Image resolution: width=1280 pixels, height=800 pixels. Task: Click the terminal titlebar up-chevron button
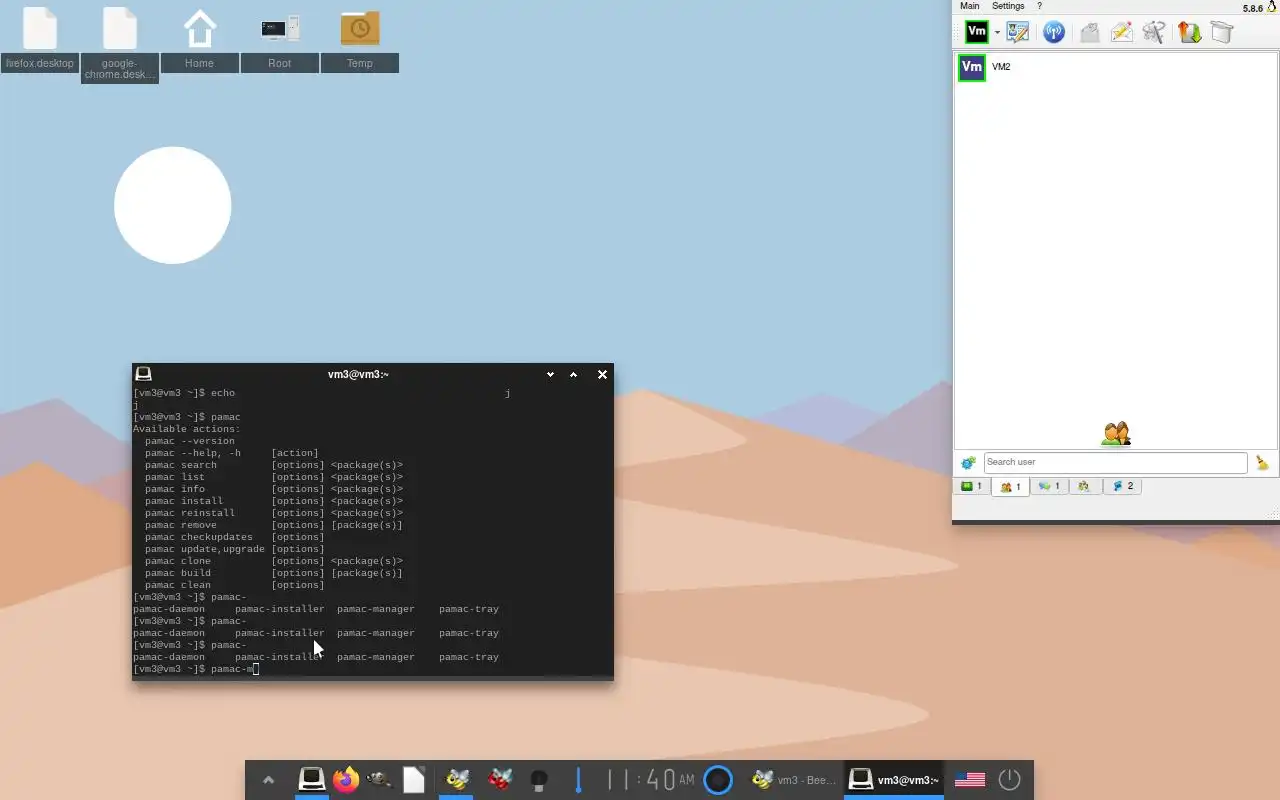[x=574, y=374]
